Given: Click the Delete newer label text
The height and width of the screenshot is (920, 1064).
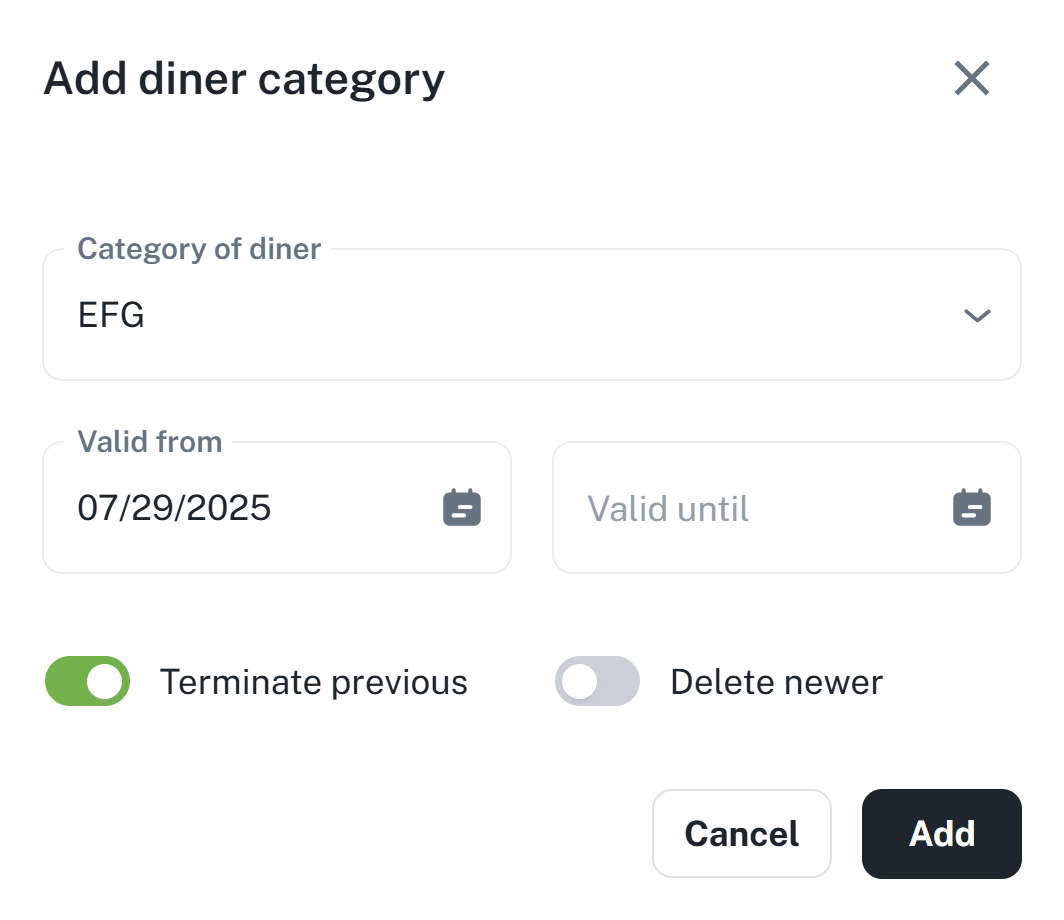Looking at the screenshot, I should [x=776, y=682].
